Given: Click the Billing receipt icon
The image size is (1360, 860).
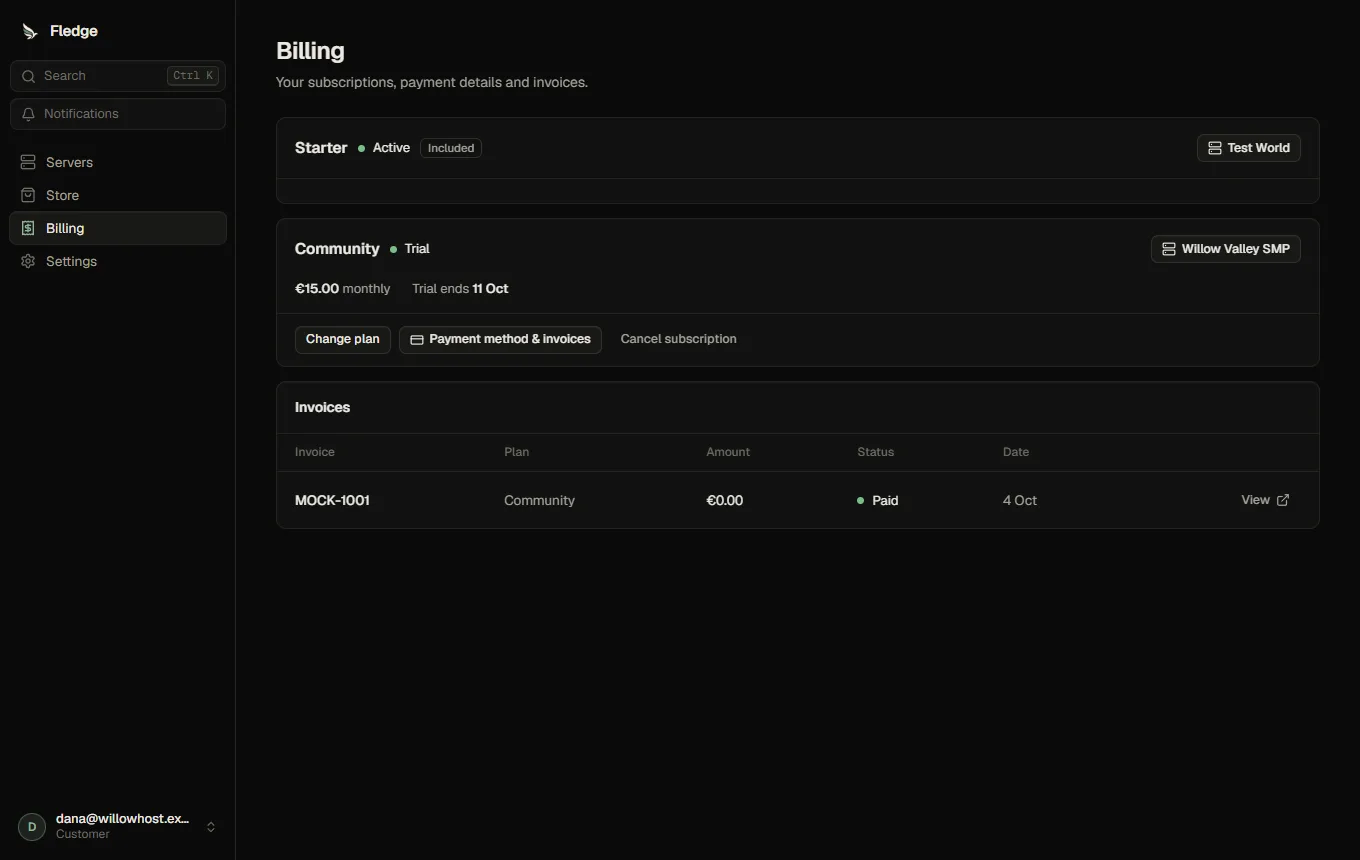Looking at the screenshot, I should 28,228.
